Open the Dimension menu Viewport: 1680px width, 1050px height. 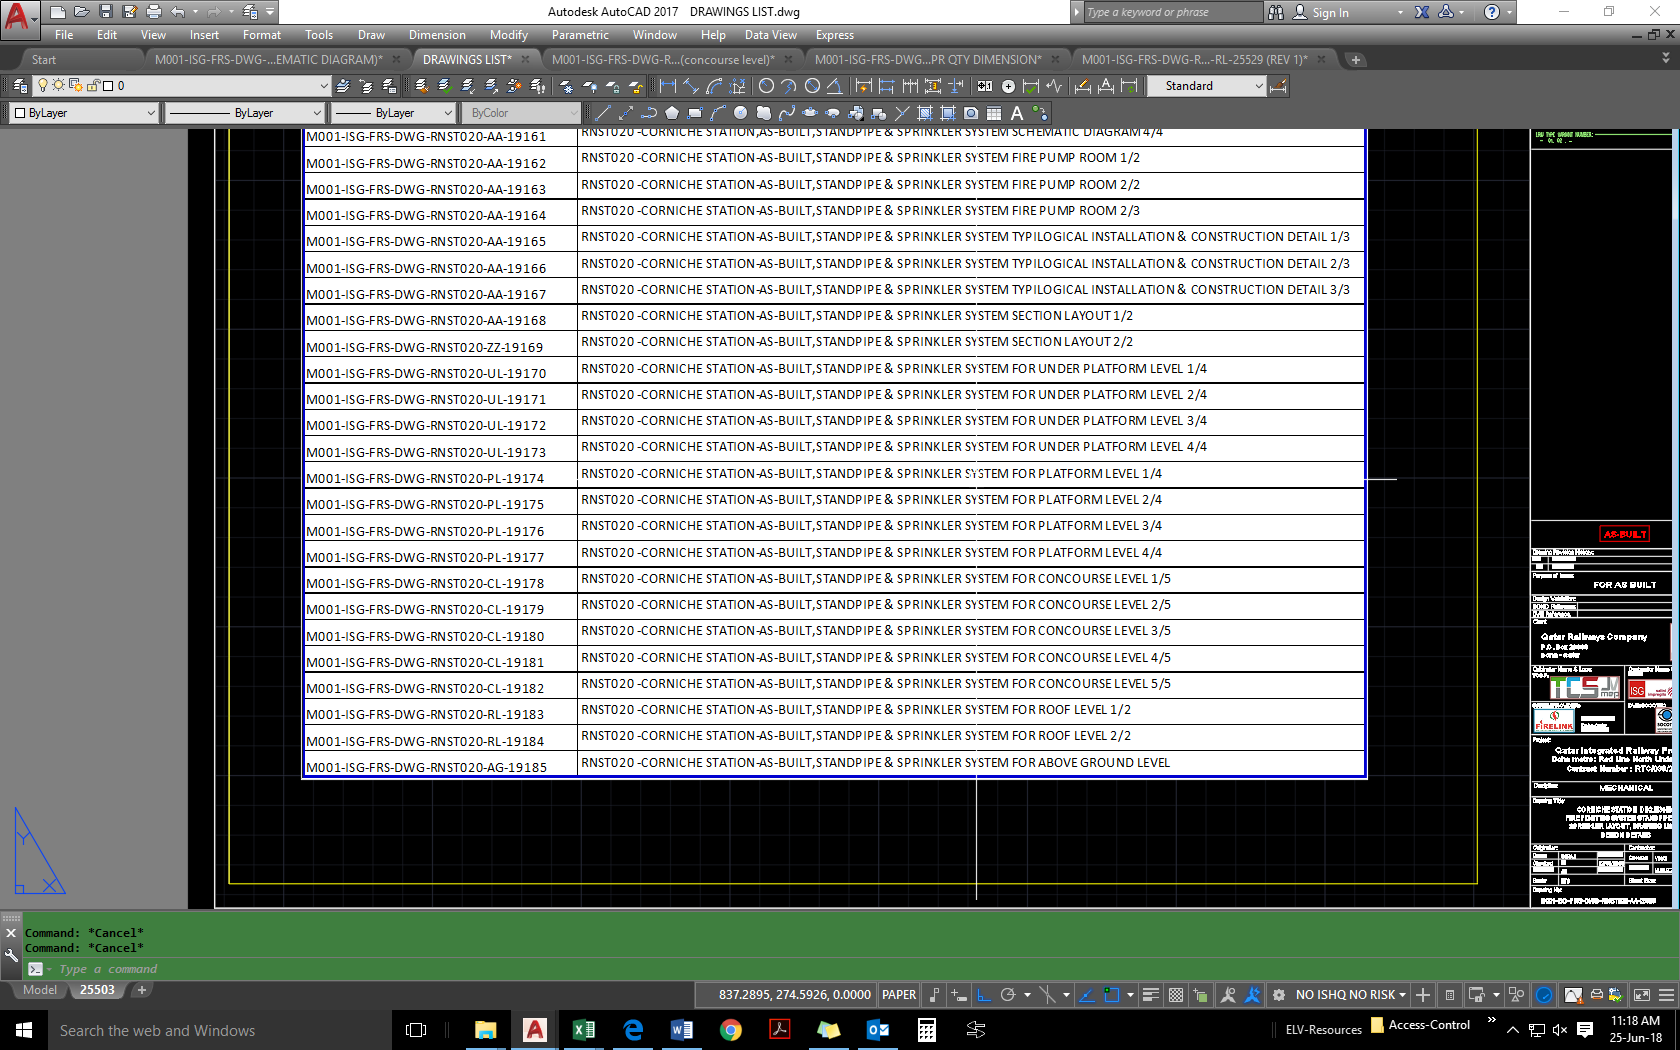(x=437, y=35)
